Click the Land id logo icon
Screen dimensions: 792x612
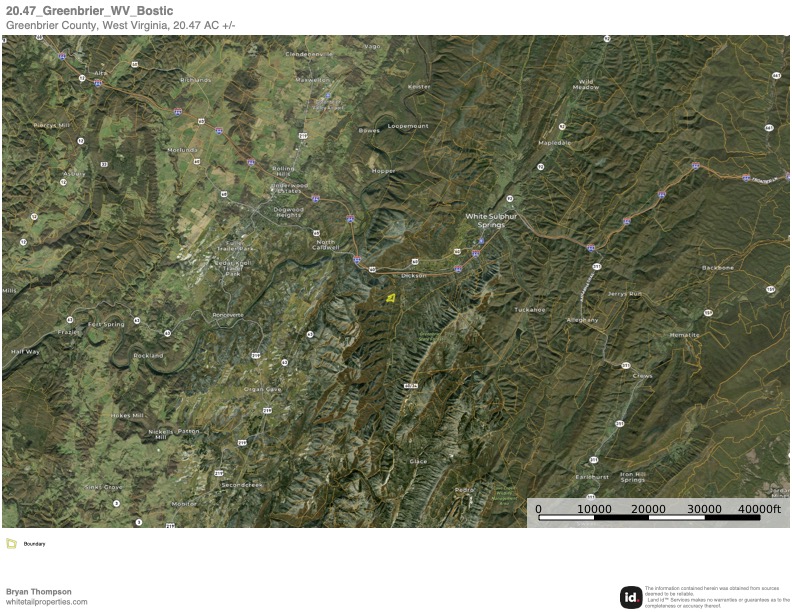[631, 596]
